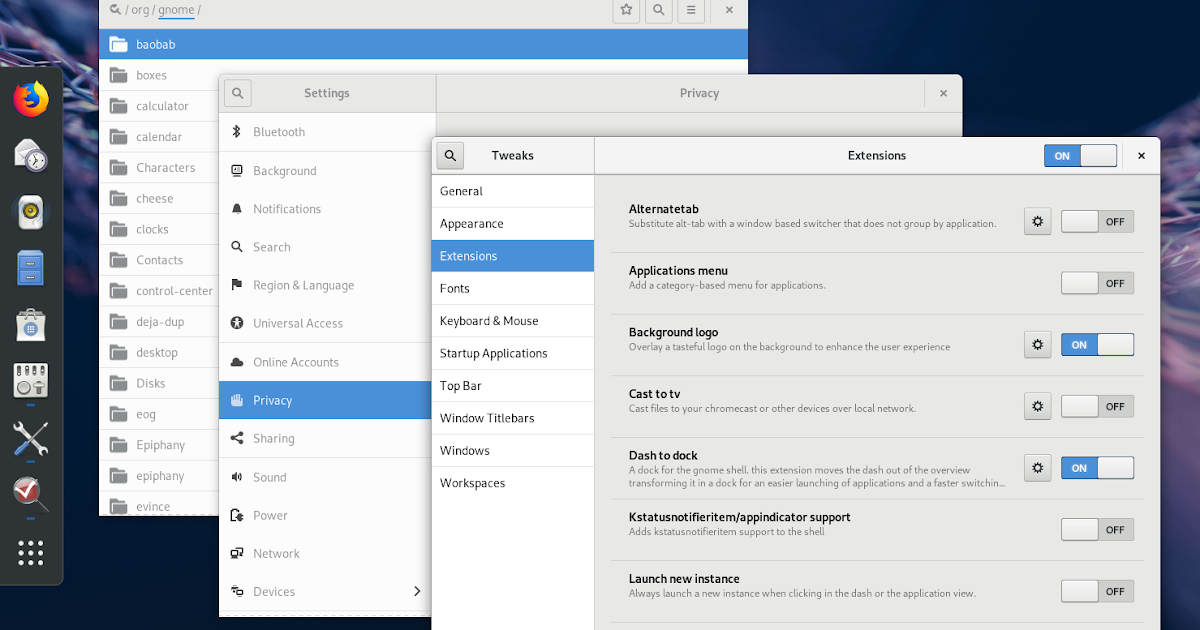Screen dimensions: 1200x630
Task: Click the search icon in dconf editor header
Action: pos(658,10)
